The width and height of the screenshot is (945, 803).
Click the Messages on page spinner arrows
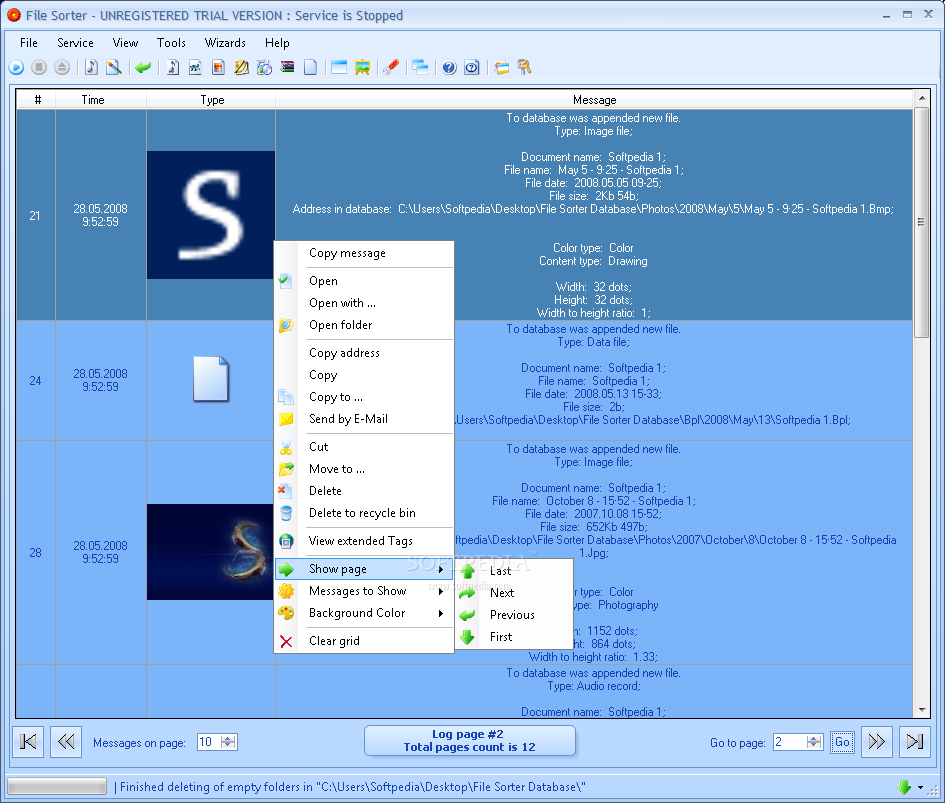(x=229, y=742)
